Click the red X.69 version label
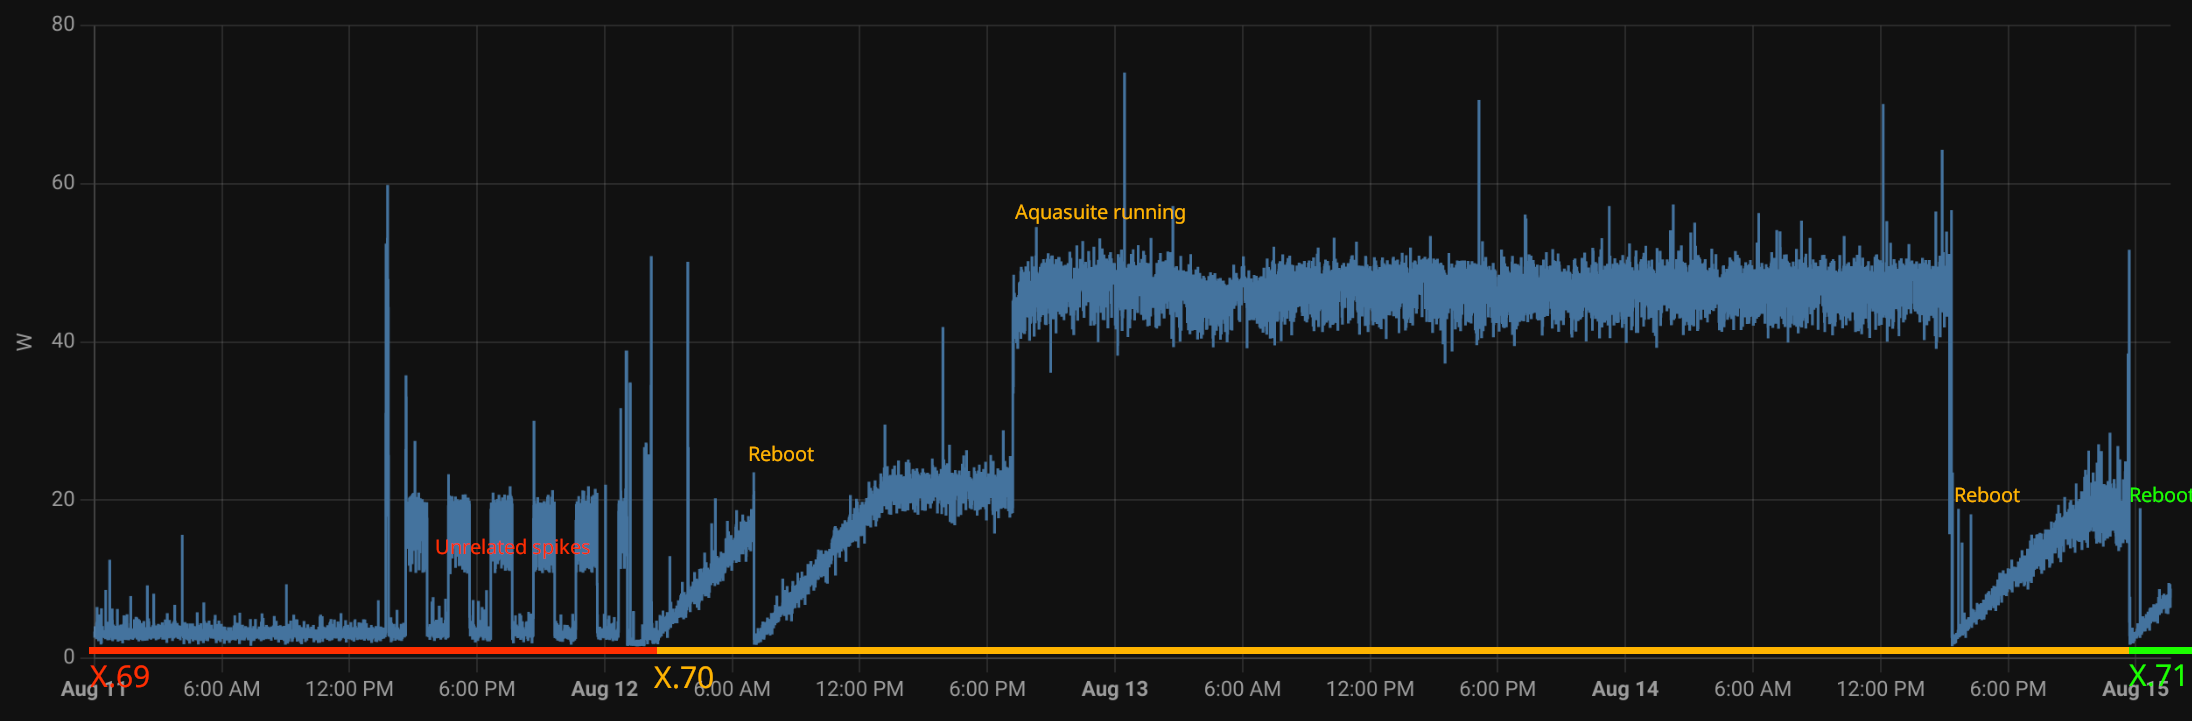The height and width of the screenshot is (721, 2192). (x=119, y=677)
